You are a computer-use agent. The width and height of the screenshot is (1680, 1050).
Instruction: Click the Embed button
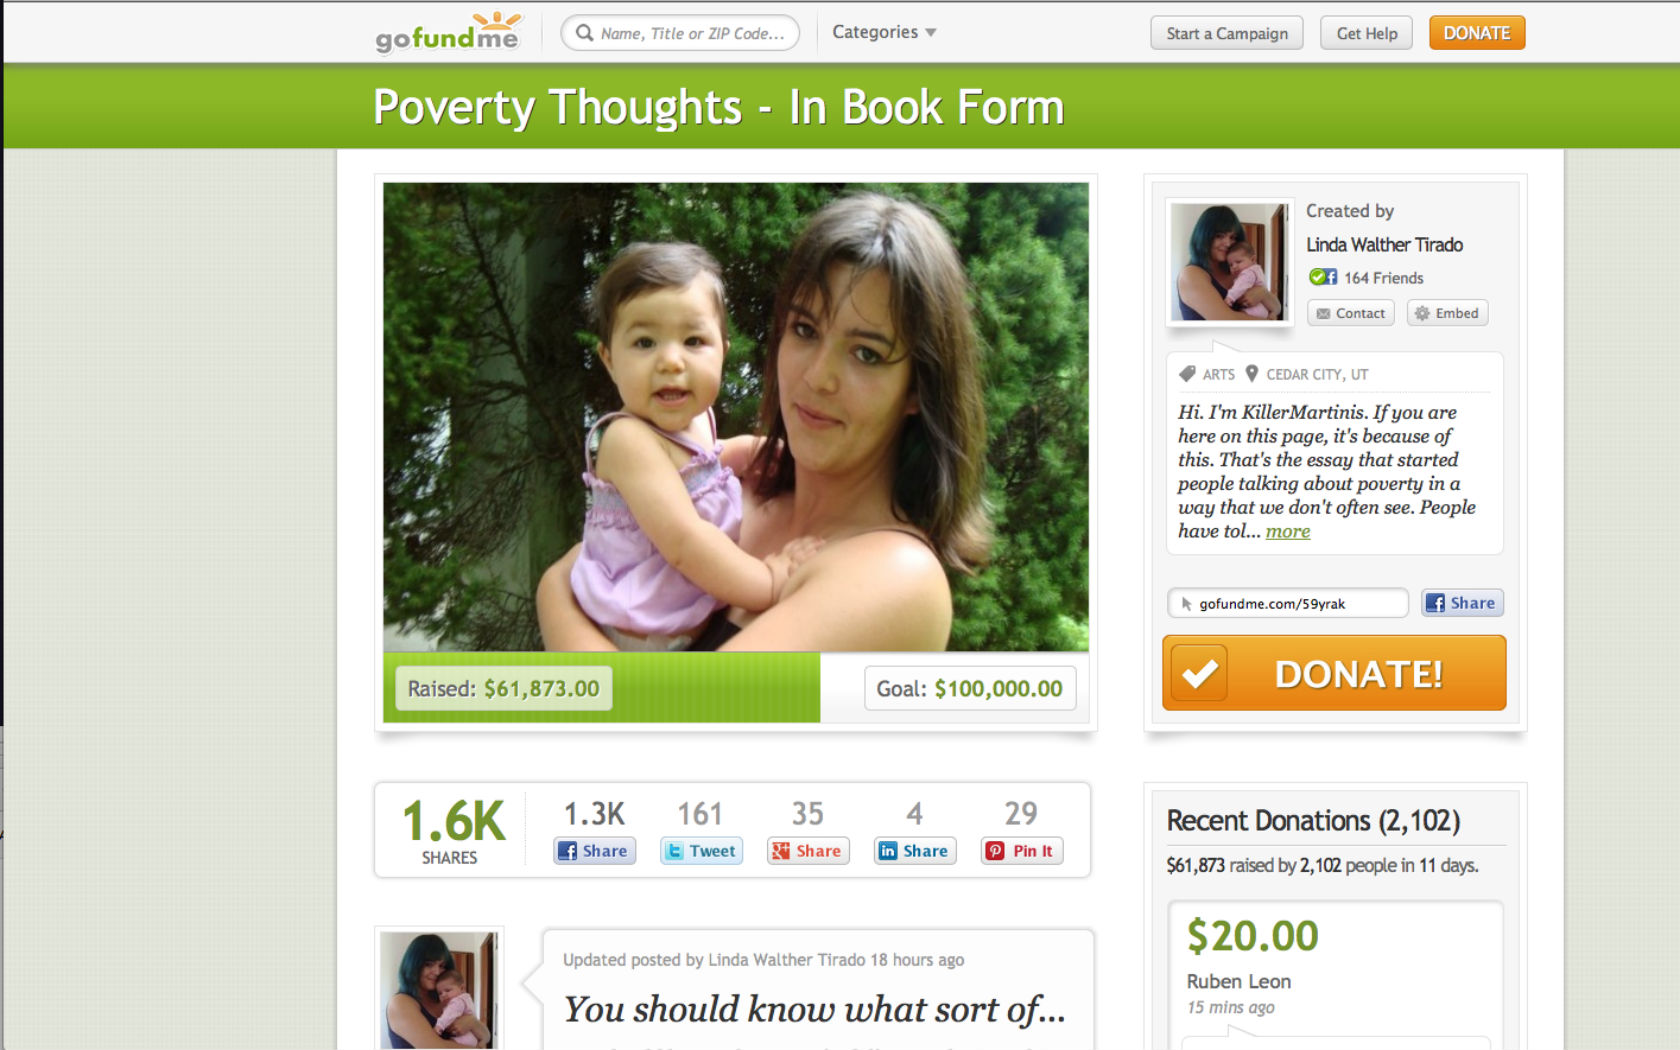1447,313
